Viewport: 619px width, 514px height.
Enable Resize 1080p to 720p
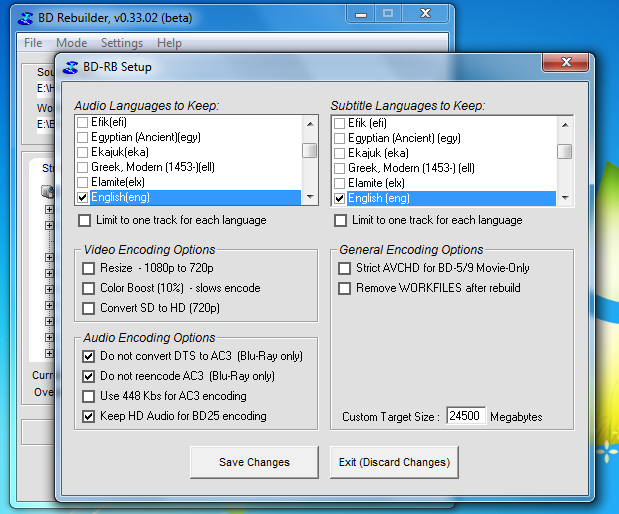tap(88, 268)
